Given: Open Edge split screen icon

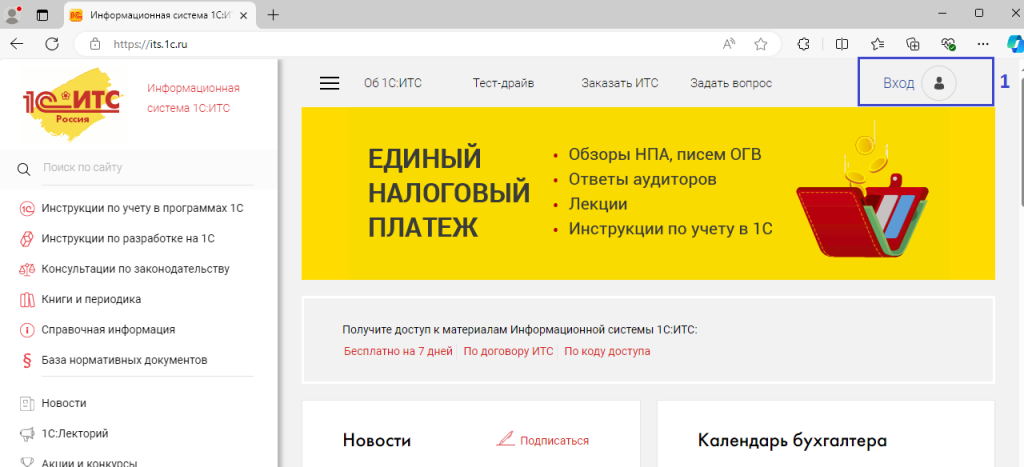Looking at the screenshot, I should [841, 44].
